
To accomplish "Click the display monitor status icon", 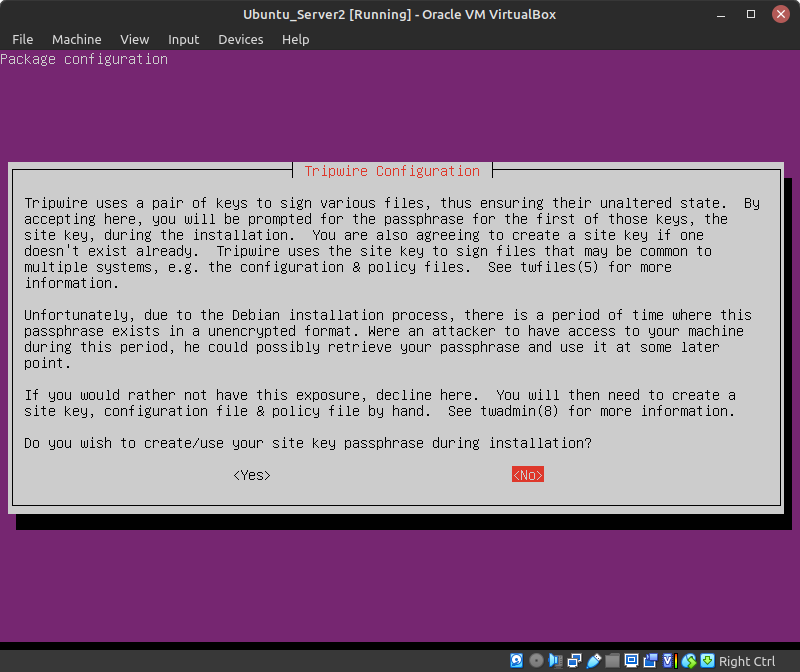I will coord(631,661).
